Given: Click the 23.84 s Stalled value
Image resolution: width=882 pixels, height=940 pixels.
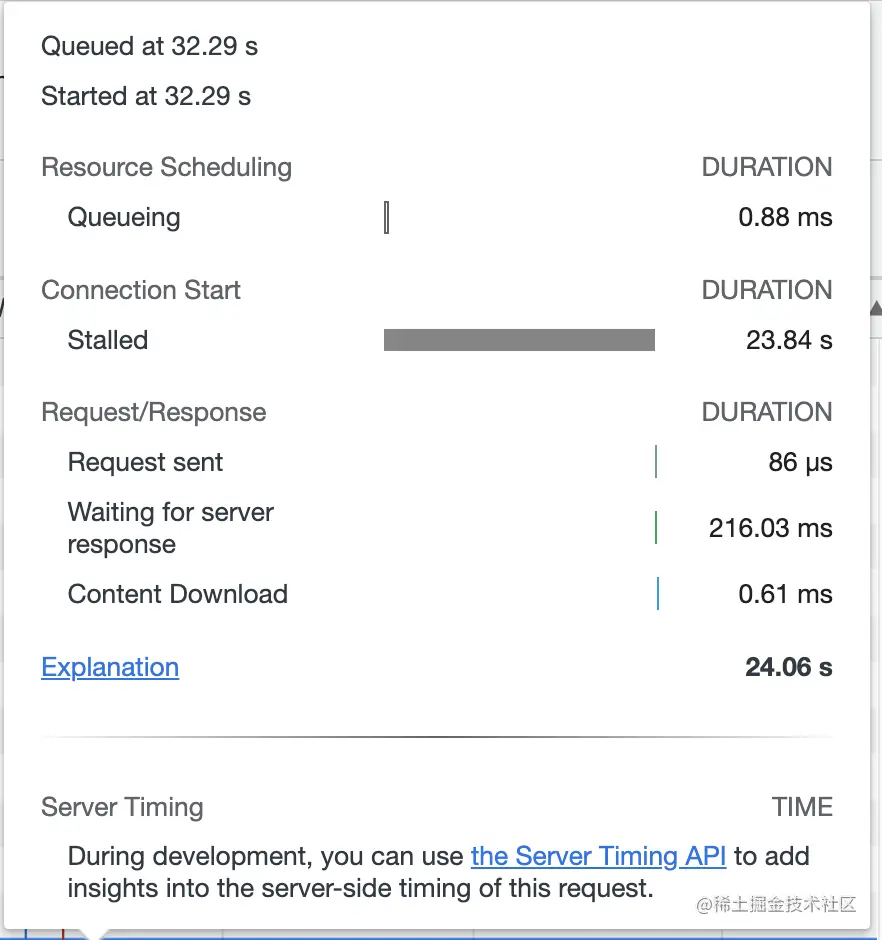Looking at the screenshot, I should click(x=789, y=340).
